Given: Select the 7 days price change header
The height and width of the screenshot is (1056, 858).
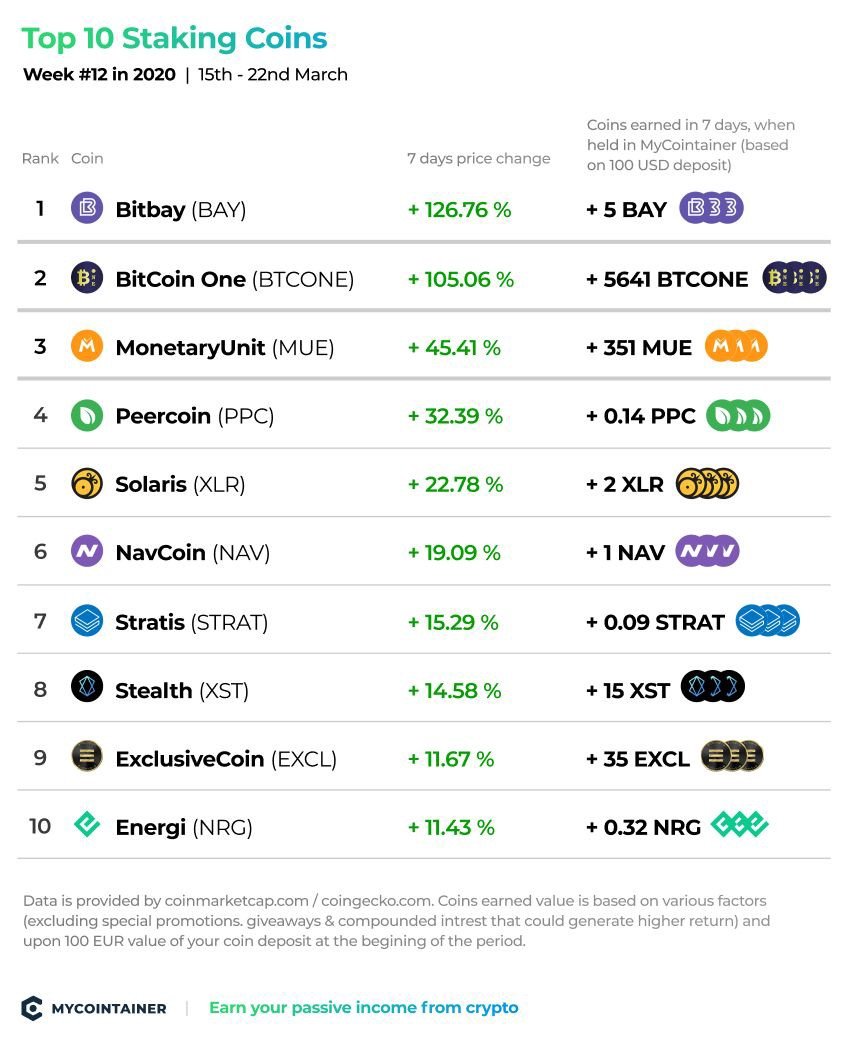Looking at the screenshot, I should click(x=479, y=158).
